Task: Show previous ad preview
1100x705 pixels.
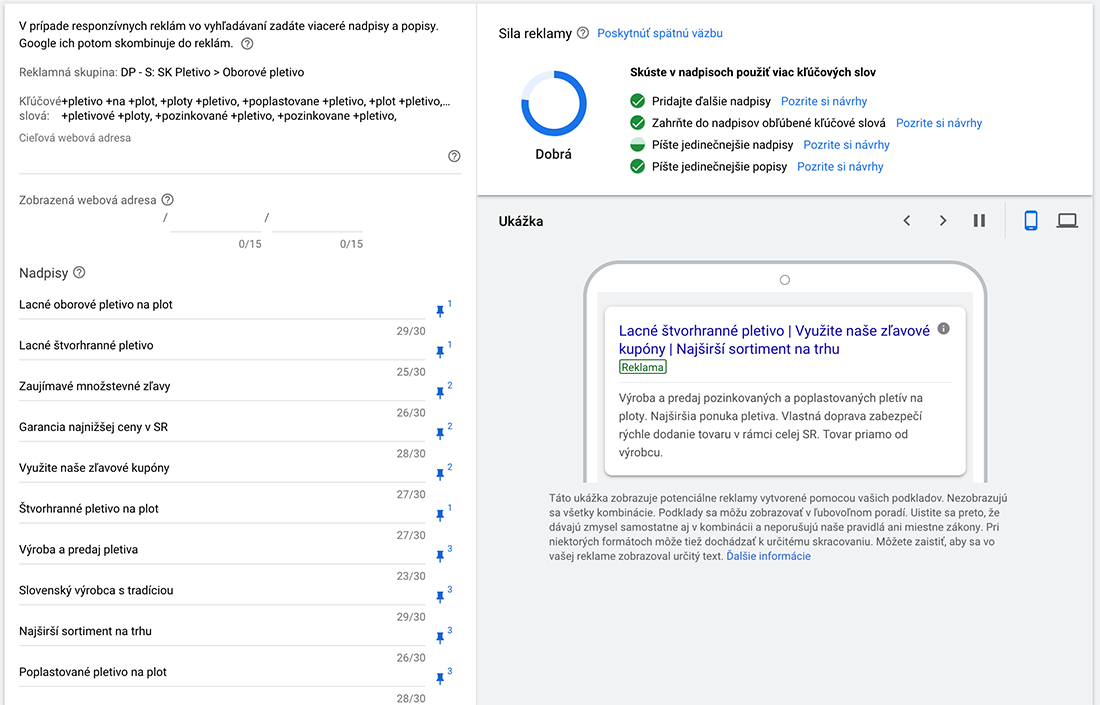Action: click(x=906, y=221)
